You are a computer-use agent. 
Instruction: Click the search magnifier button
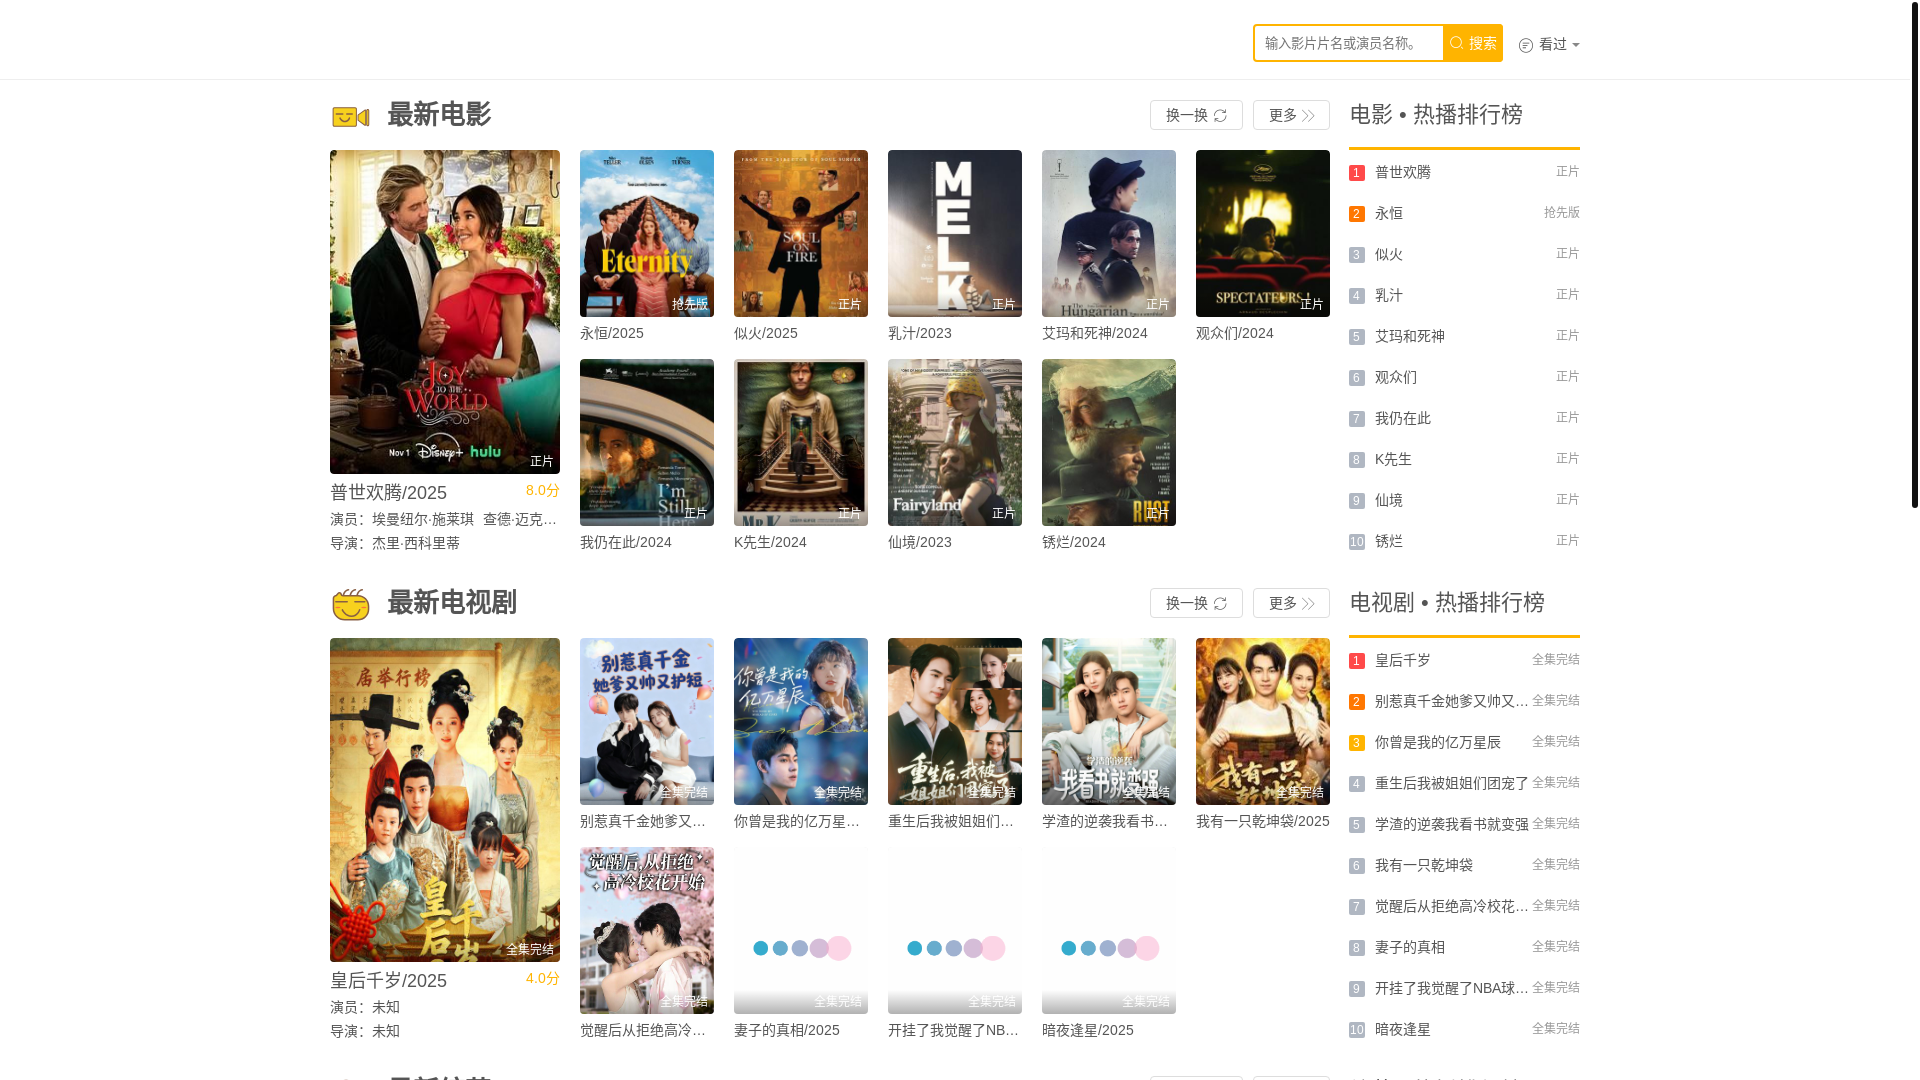[1472, 43]
